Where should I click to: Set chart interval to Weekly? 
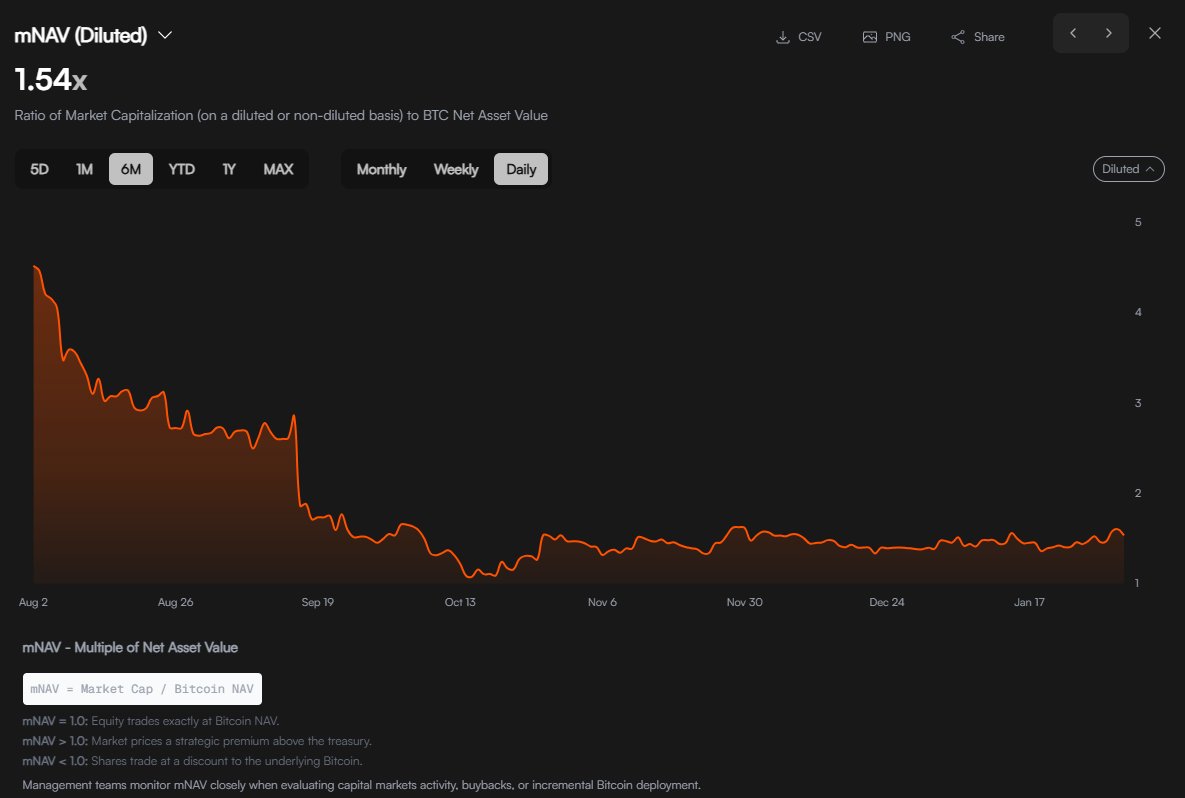(456, 169)
